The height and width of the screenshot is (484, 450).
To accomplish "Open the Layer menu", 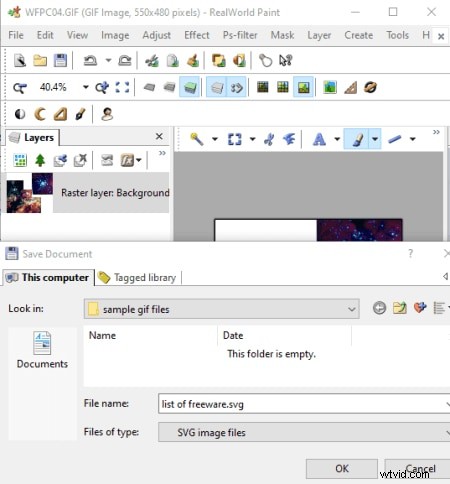I will click(319, 35).
